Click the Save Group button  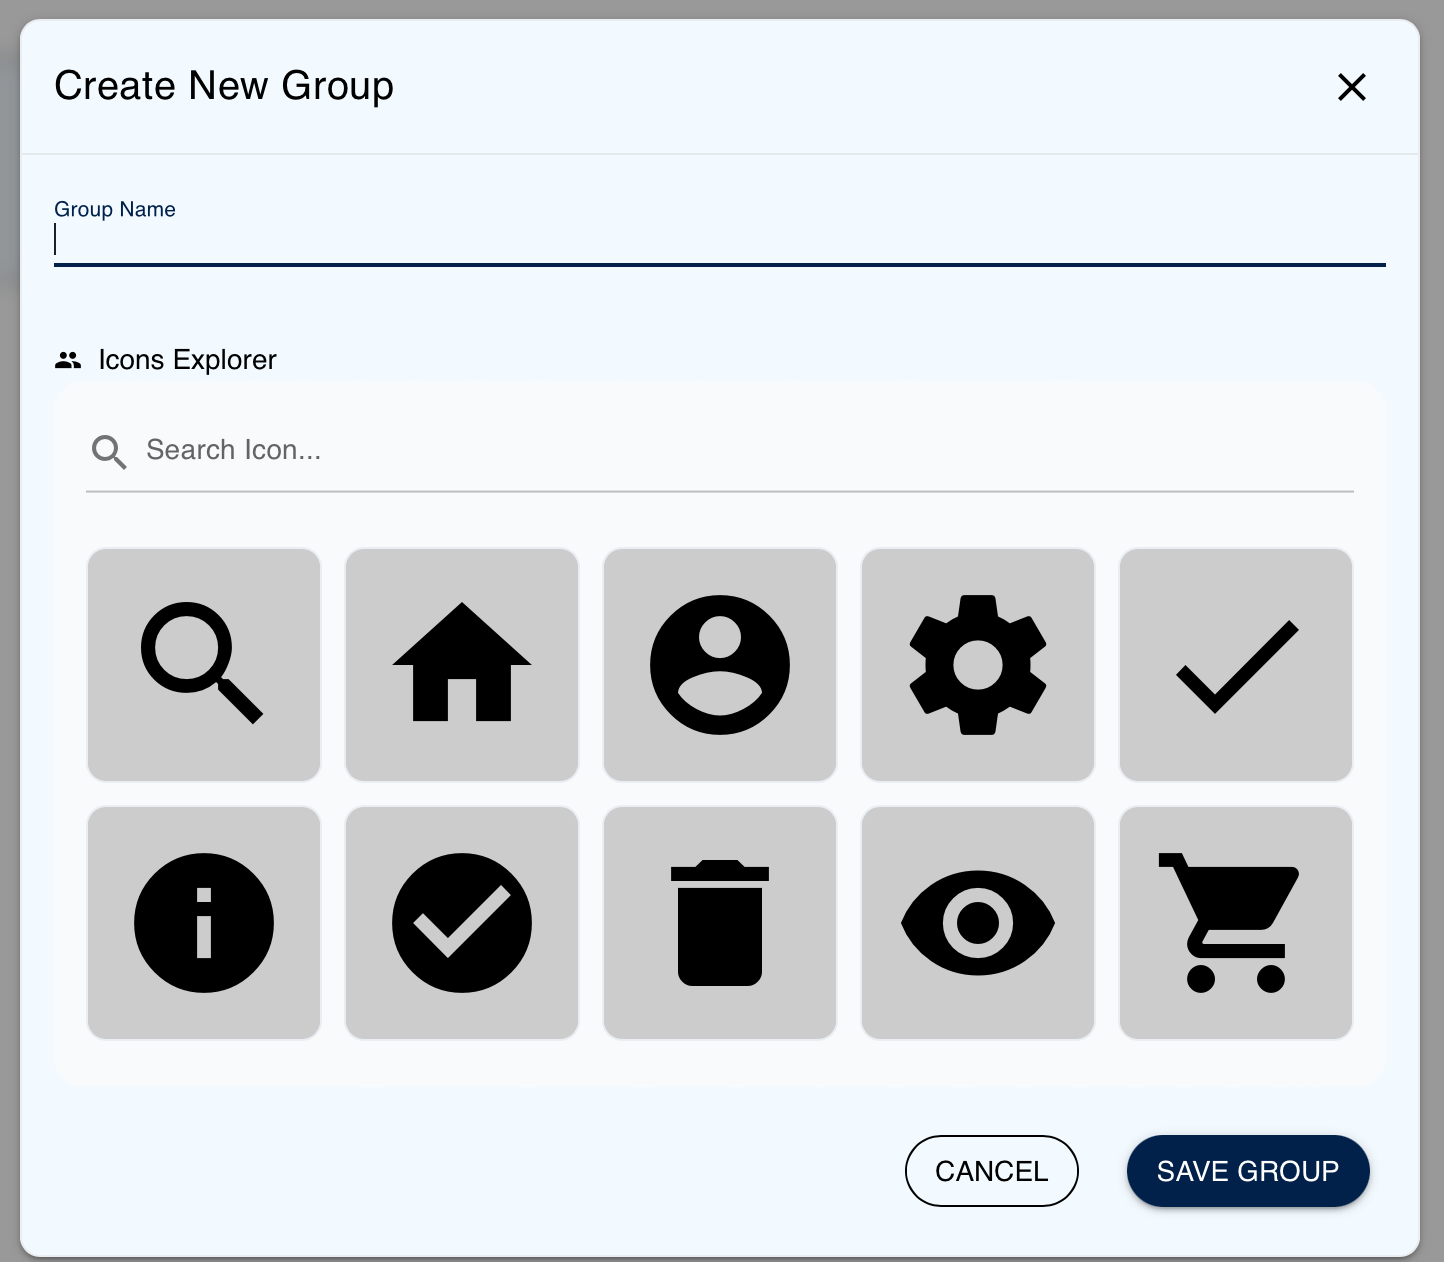(1247, 1171)
